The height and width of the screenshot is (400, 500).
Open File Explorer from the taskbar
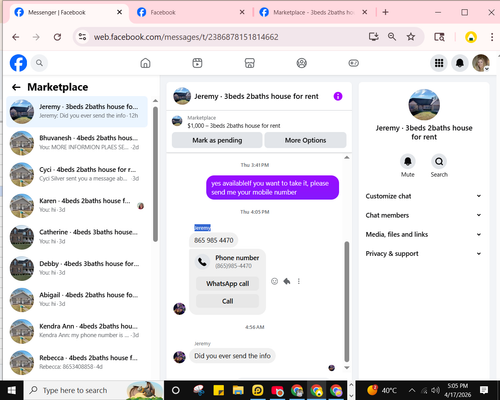(x=238, y=390)
